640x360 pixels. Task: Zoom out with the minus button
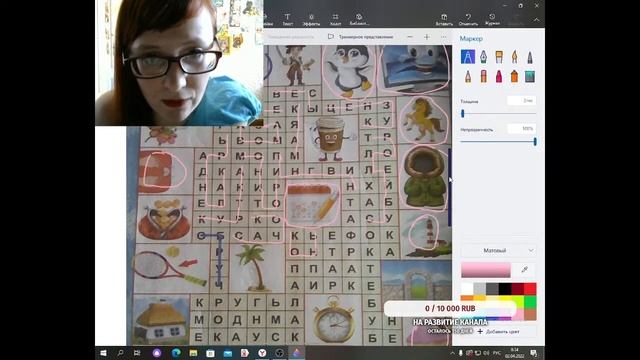click(410, 37)
